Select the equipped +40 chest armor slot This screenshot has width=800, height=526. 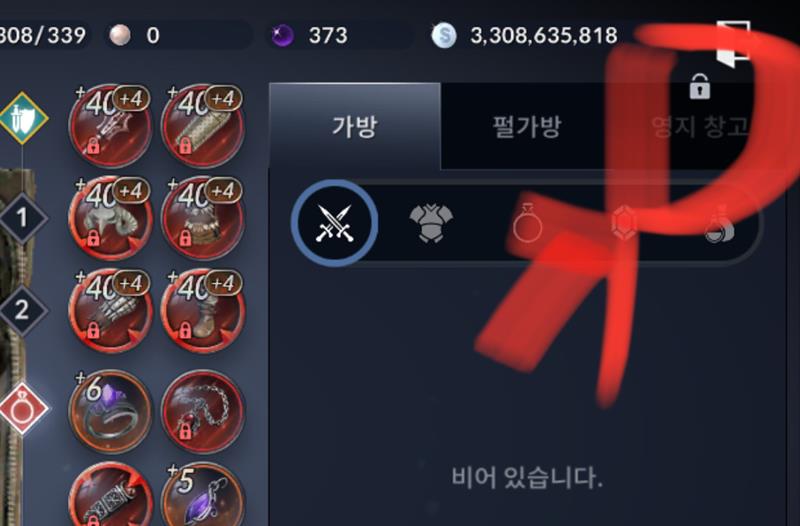tap(203, 218)
